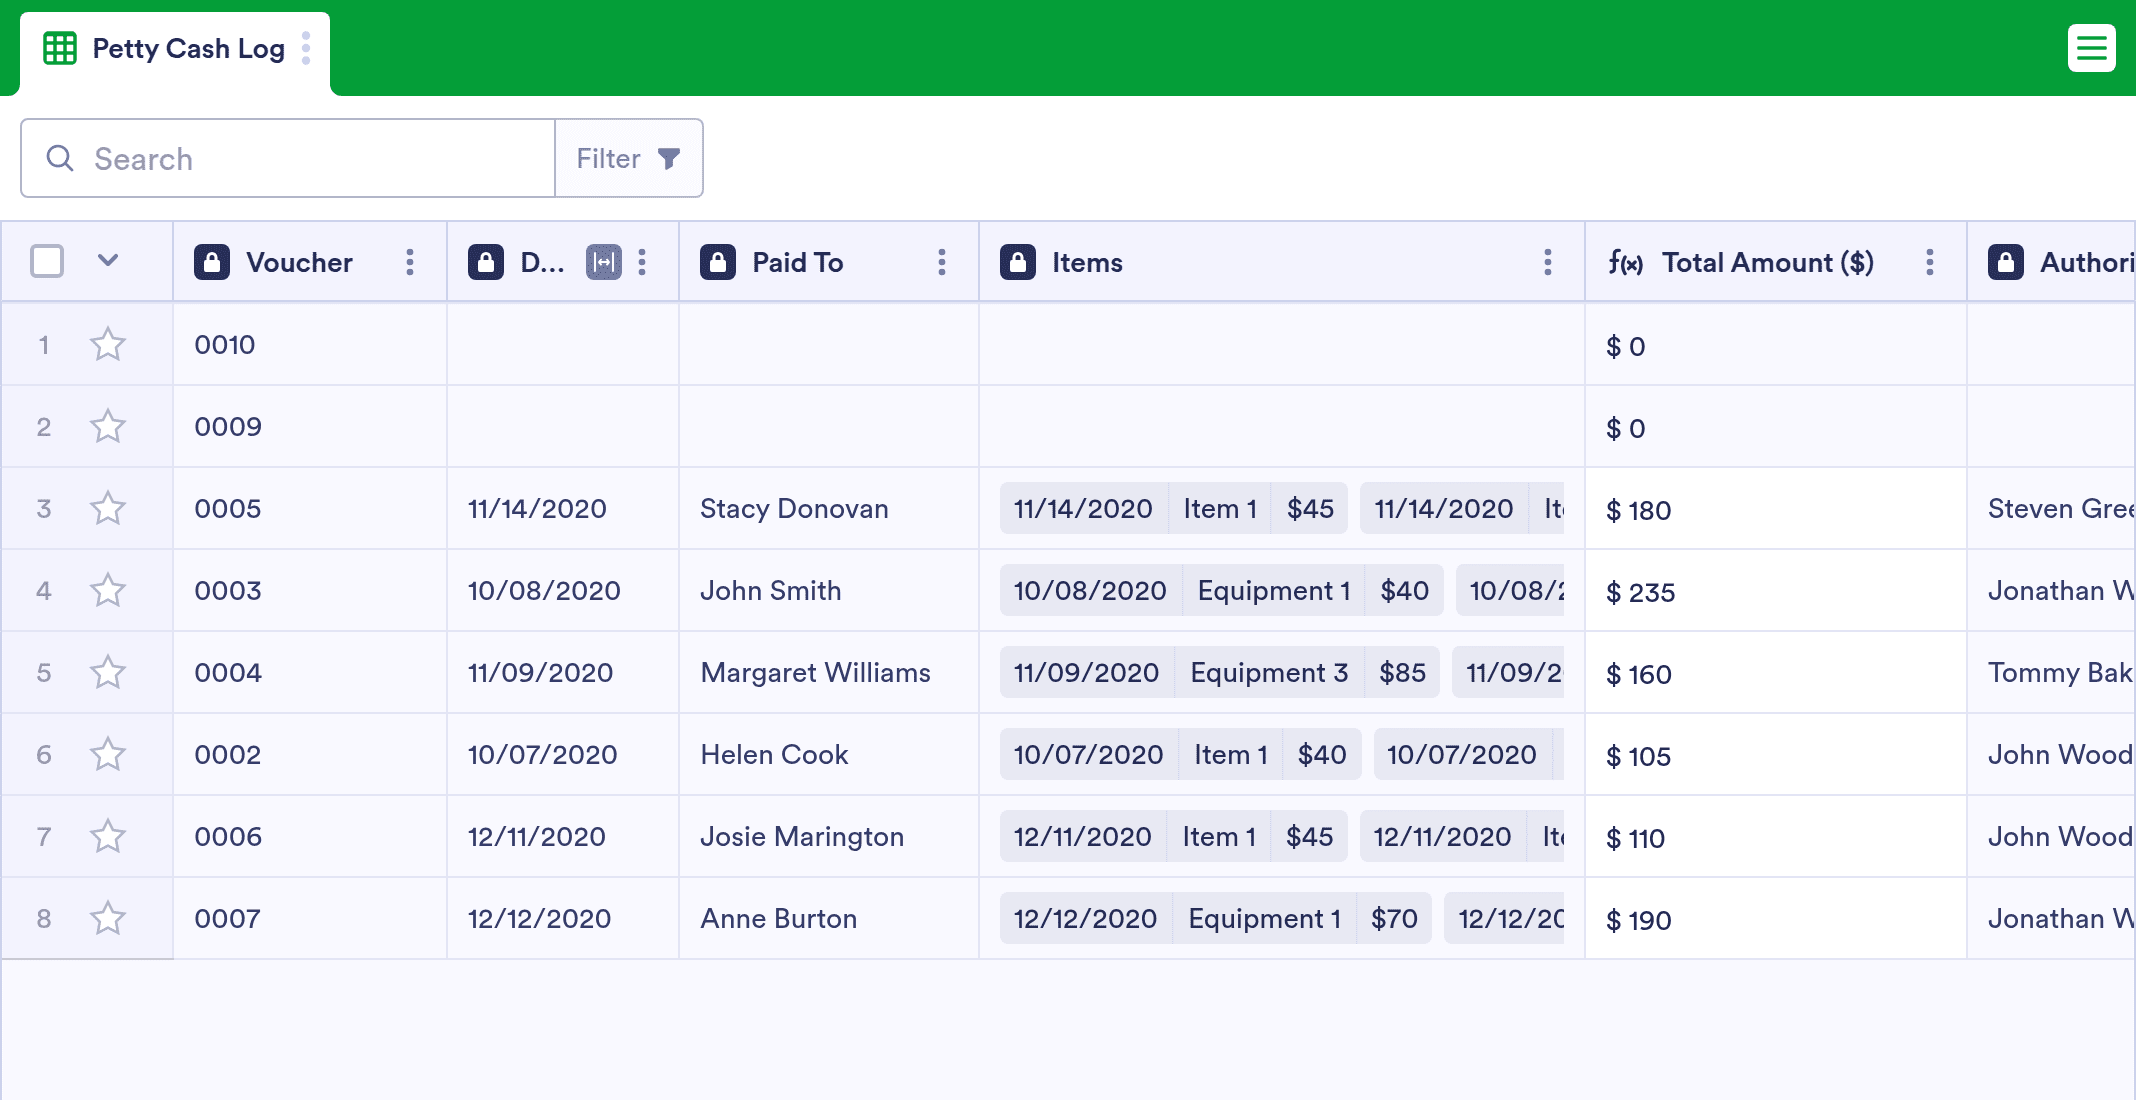Star row 3 voucher 0005
Screen dimensions: 2136x1100
click(108, 508)
